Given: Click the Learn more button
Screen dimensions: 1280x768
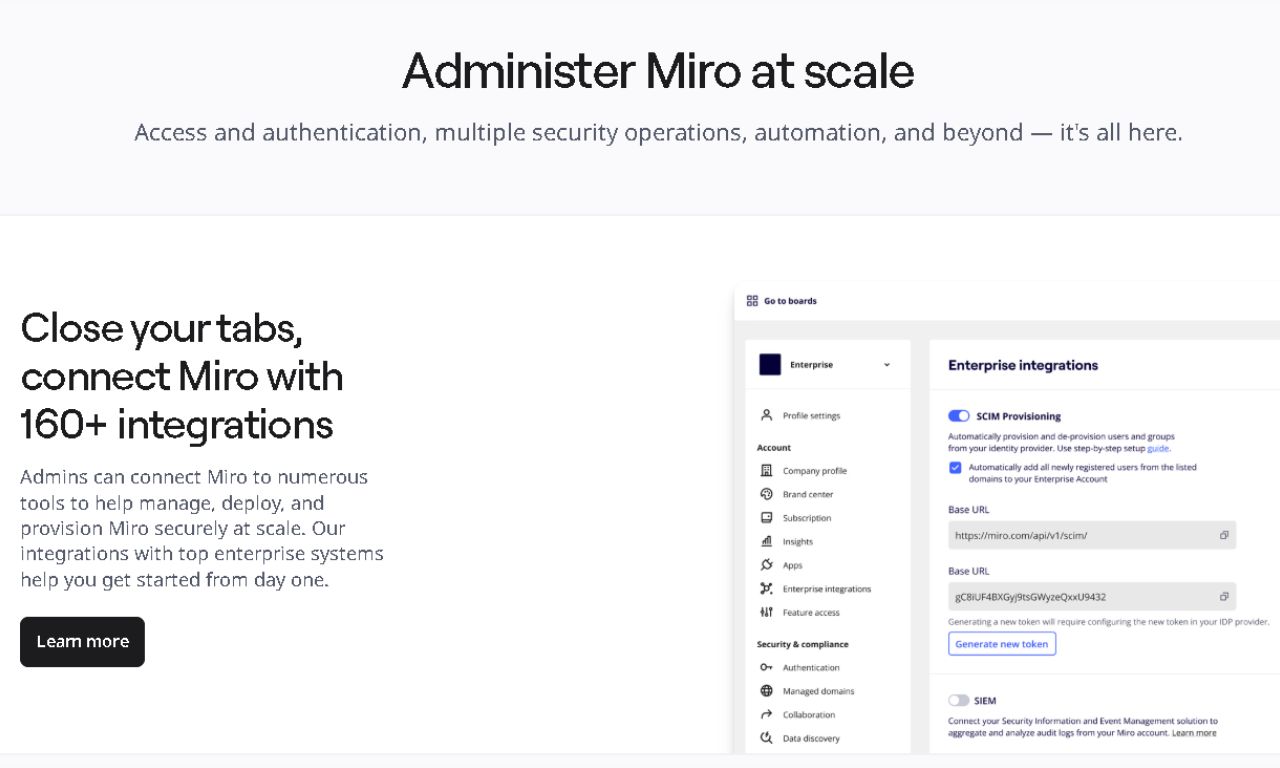Looking at the screenshot, I should coord(82,642).
